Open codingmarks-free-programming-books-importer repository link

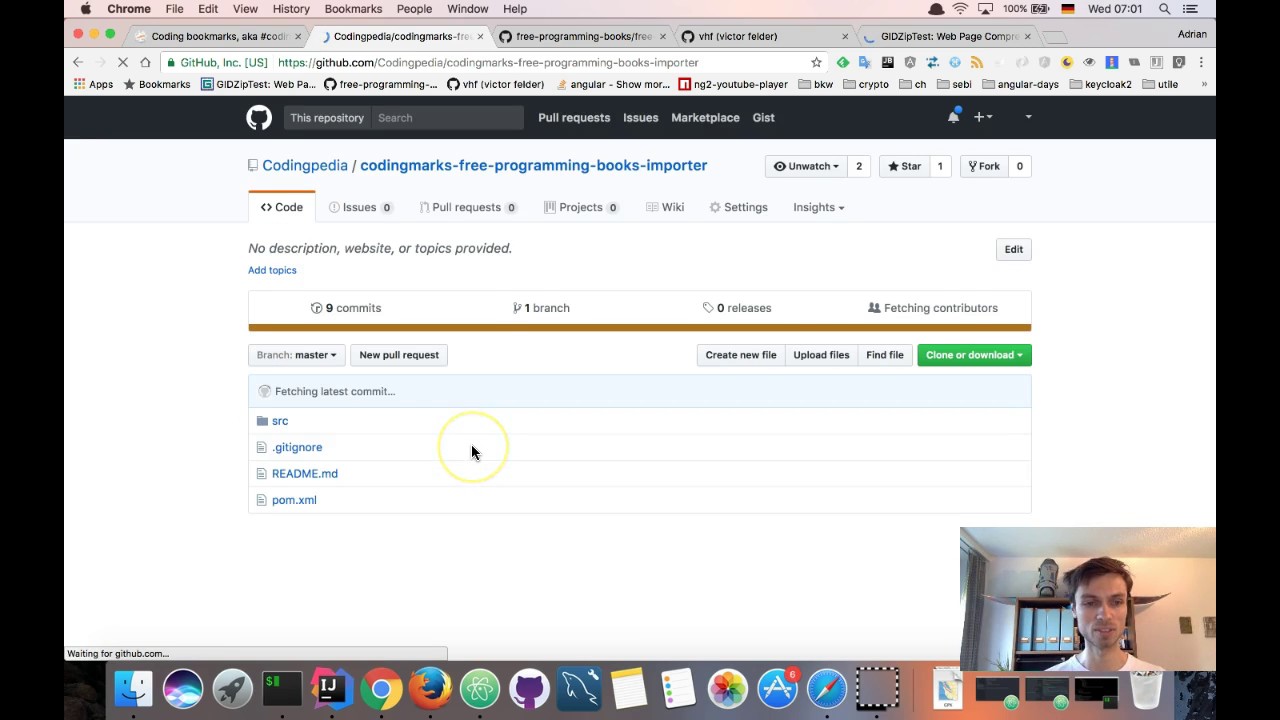pos(533,165)
